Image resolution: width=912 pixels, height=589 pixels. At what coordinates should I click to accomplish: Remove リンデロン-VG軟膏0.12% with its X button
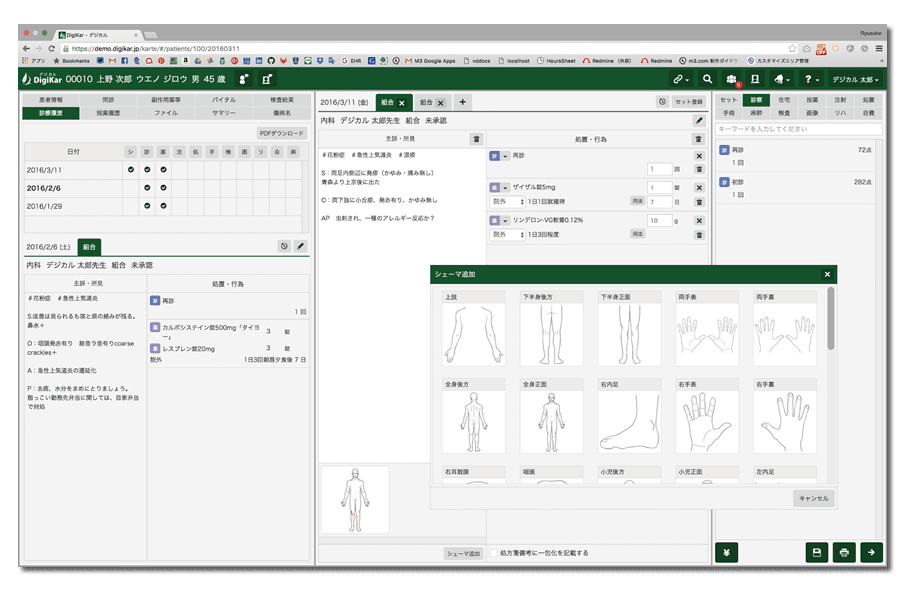(x=699, y=221)
